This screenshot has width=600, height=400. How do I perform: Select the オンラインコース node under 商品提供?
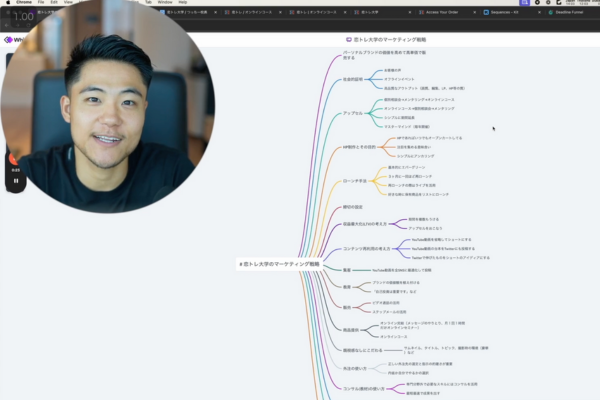pos(393,337)
